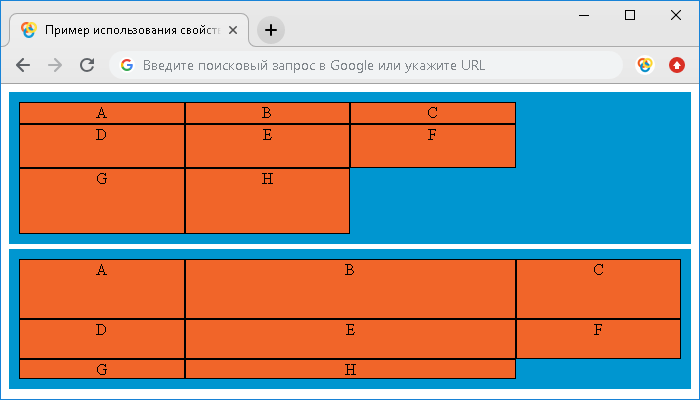700x400 pixels.
Task: Click box A in the top container
Action: (x=102, y=113)
